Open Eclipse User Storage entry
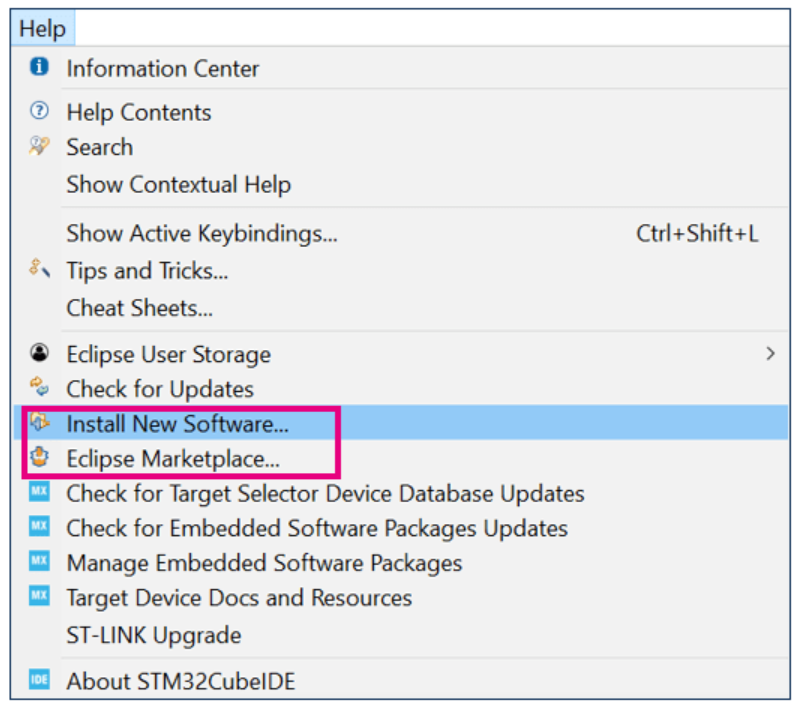This screenshot has width=802, height=708. 169,355
